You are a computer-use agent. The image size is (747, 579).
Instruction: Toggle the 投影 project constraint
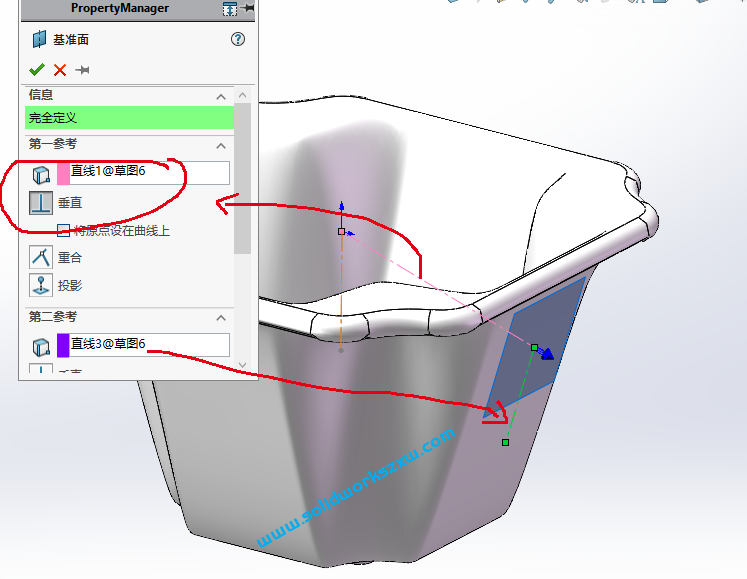click(41, 285)
